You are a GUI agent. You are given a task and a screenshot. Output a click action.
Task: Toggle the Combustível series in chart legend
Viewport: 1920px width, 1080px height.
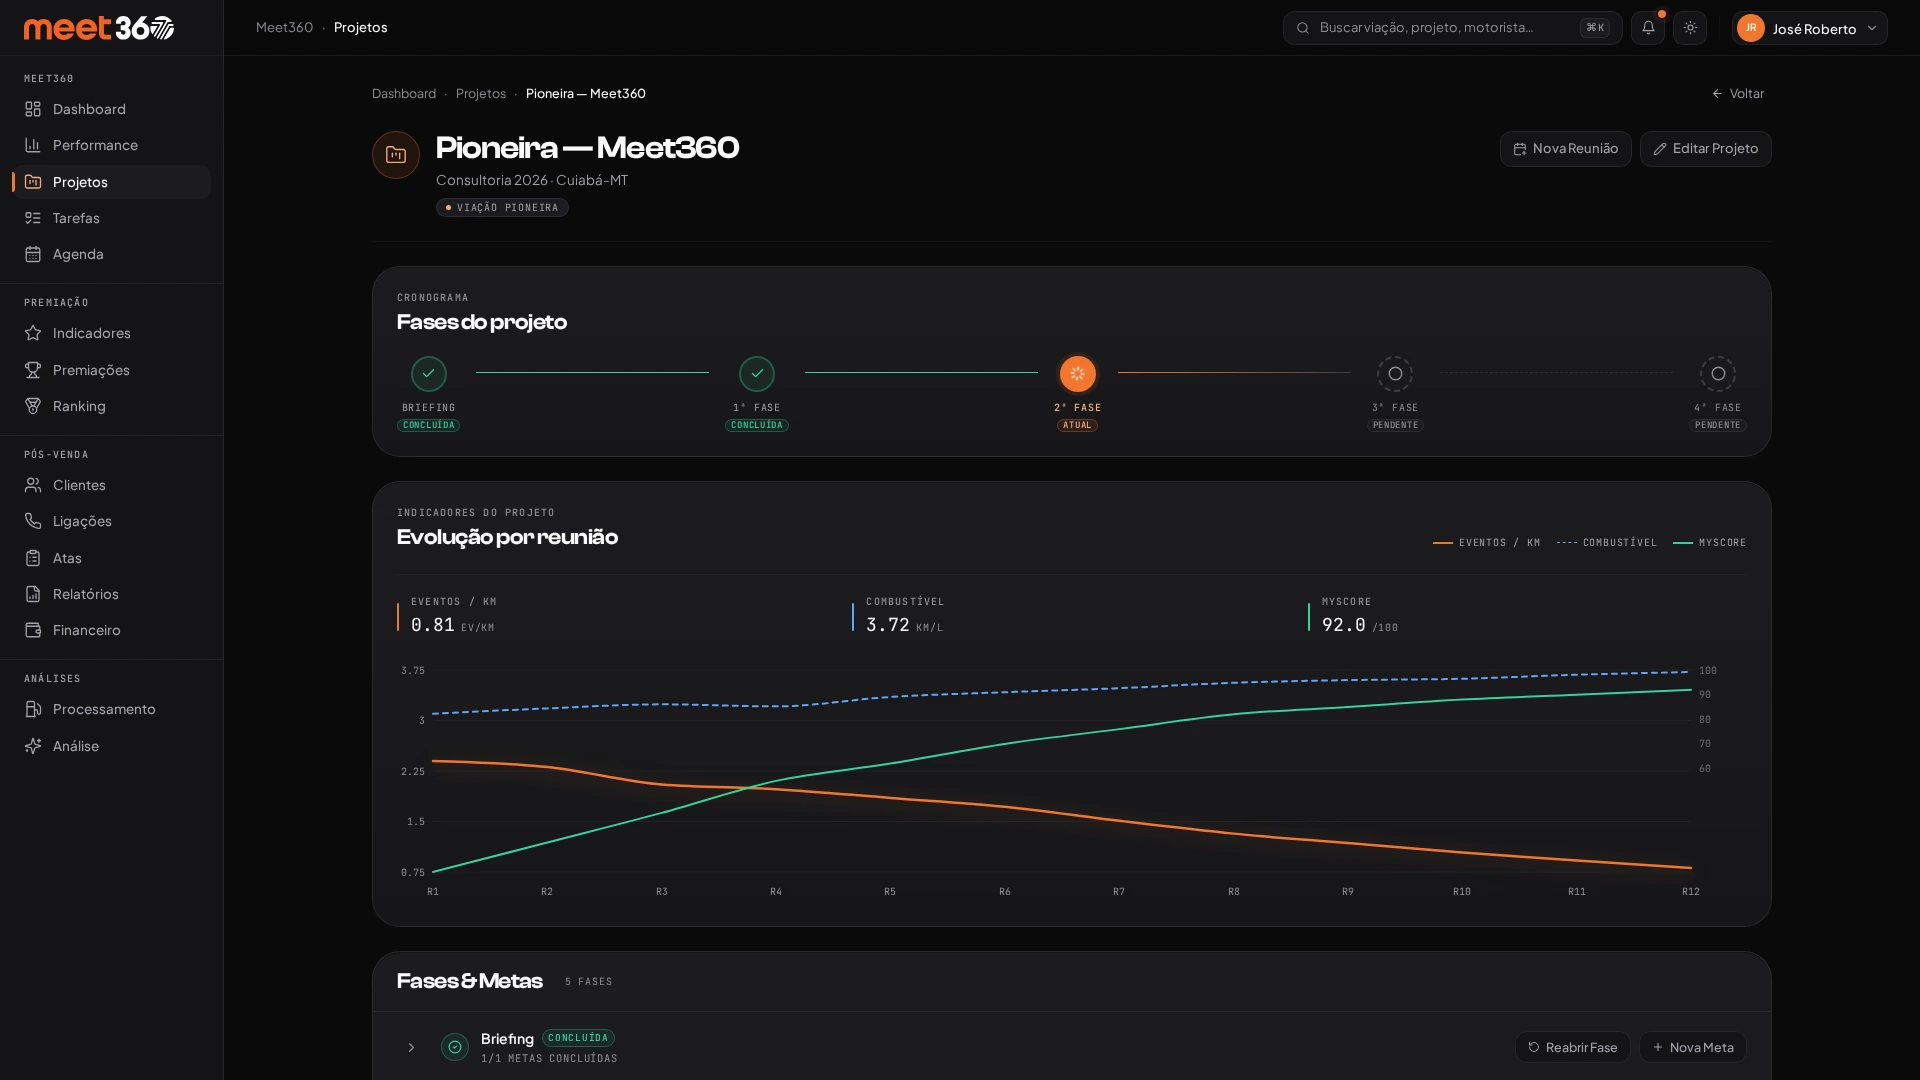pos(1606,543)
